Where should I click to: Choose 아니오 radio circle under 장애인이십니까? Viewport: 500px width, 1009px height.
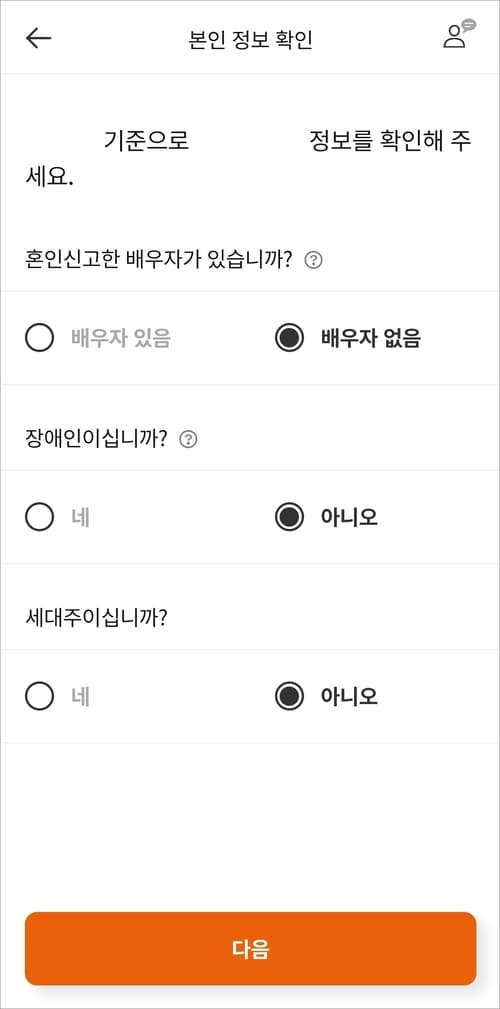(x=289, y=517)
